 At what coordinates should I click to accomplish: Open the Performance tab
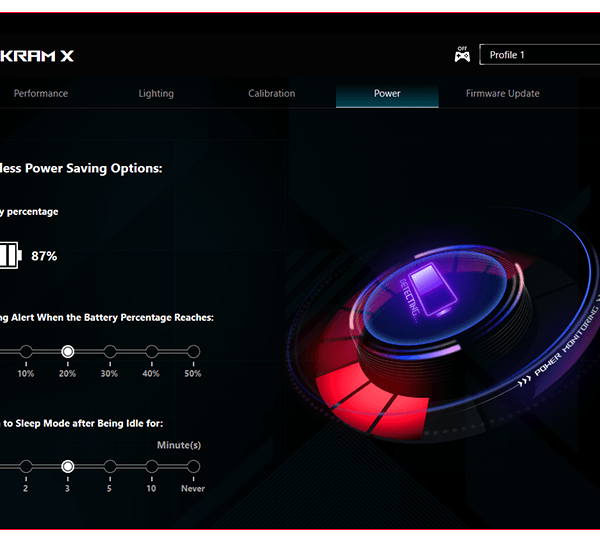[41, 94]
